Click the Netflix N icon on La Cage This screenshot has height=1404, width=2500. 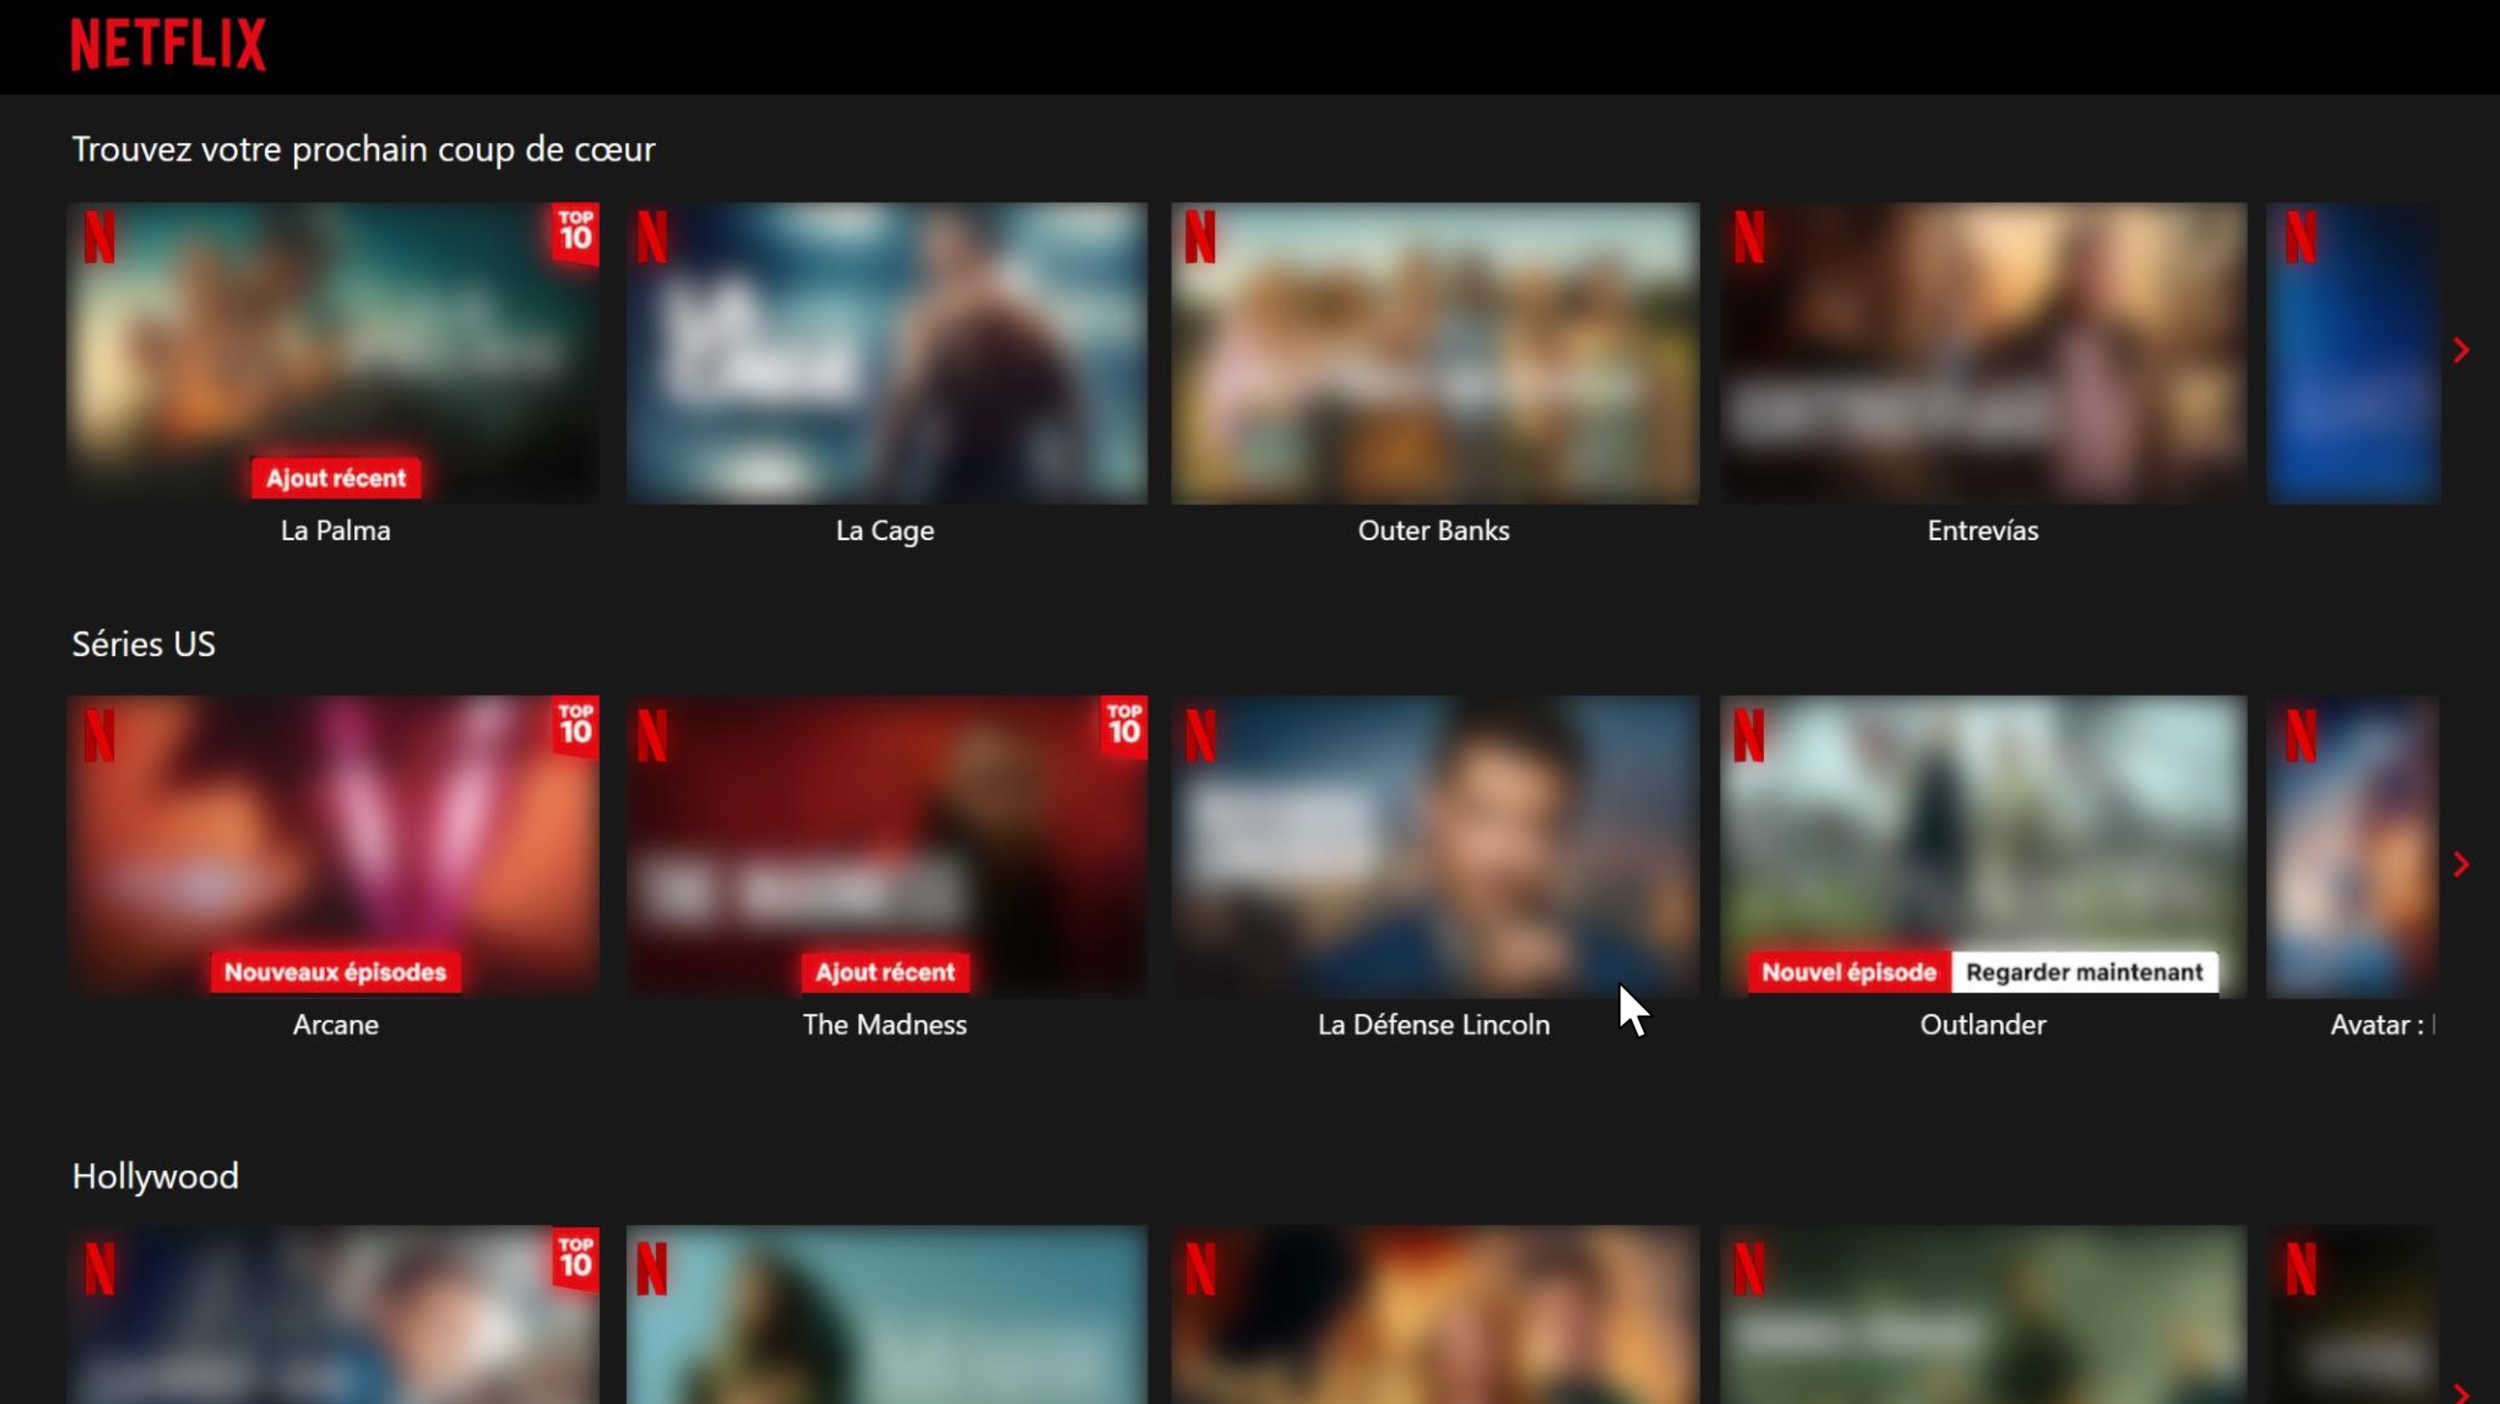click(x=652, y=238)
